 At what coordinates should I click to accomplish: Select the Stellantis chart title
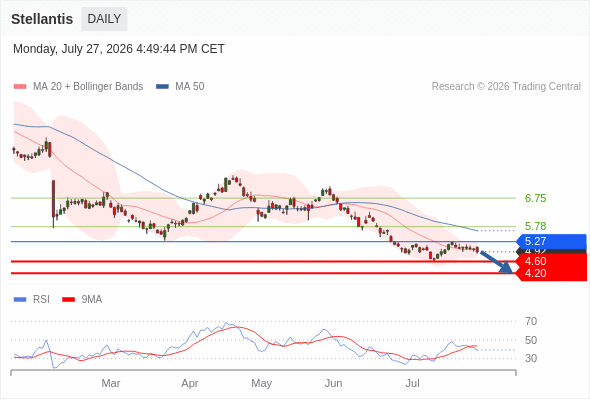point(42,19)
